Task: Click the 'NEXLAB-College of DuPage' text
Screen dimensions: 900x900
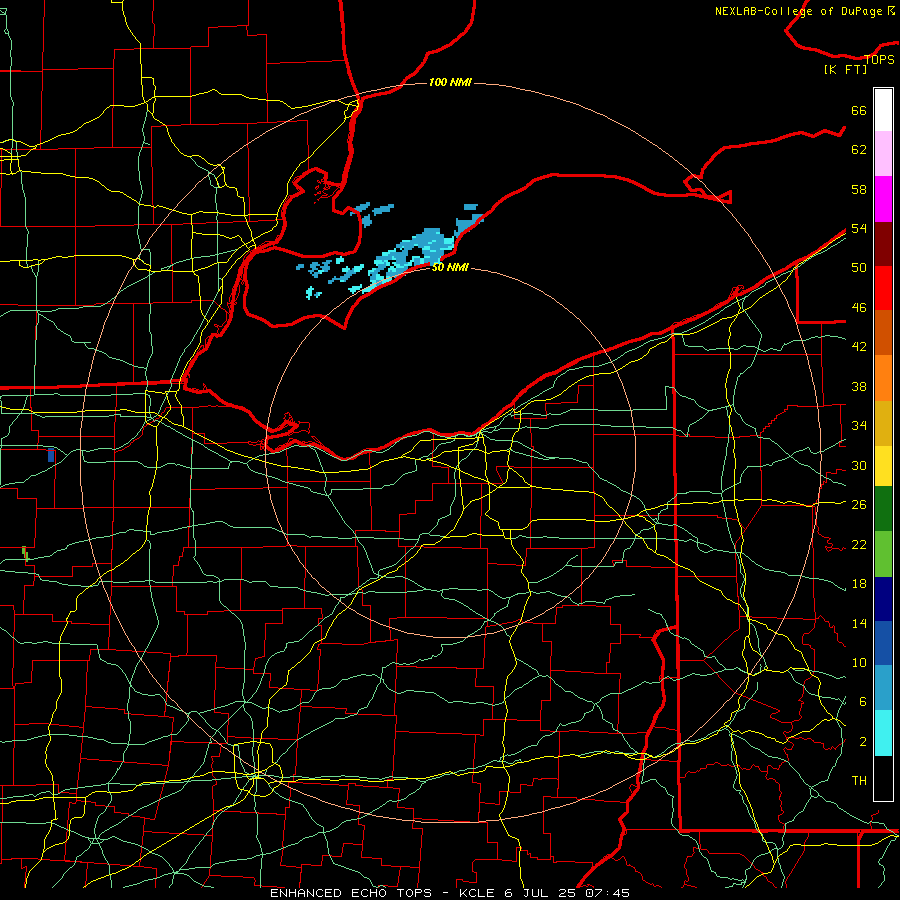Action: tap(800, 11)
